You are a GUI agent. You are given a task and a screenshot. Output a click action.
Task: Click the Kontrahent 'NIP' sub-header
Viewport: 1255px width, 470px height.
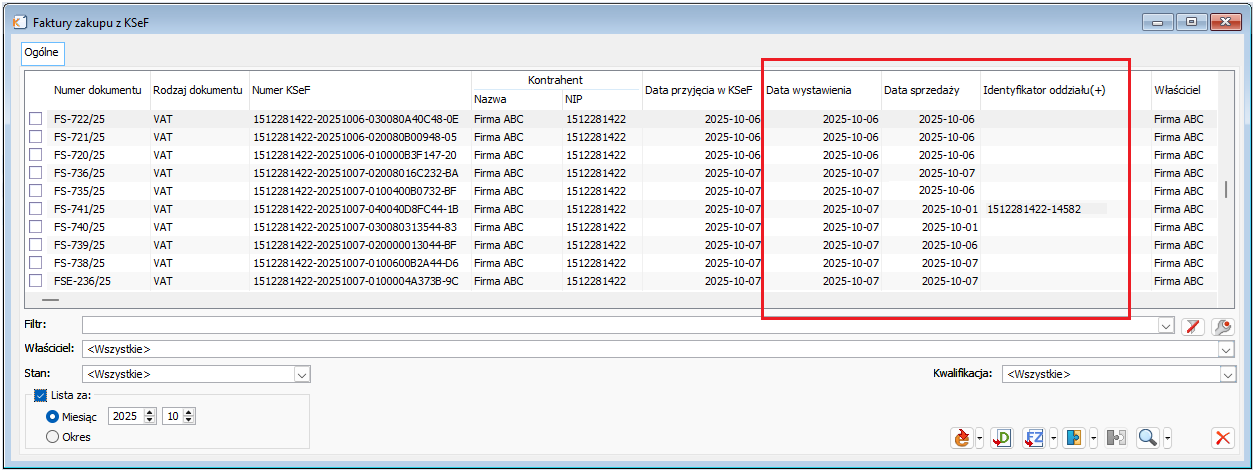[601, 99]
